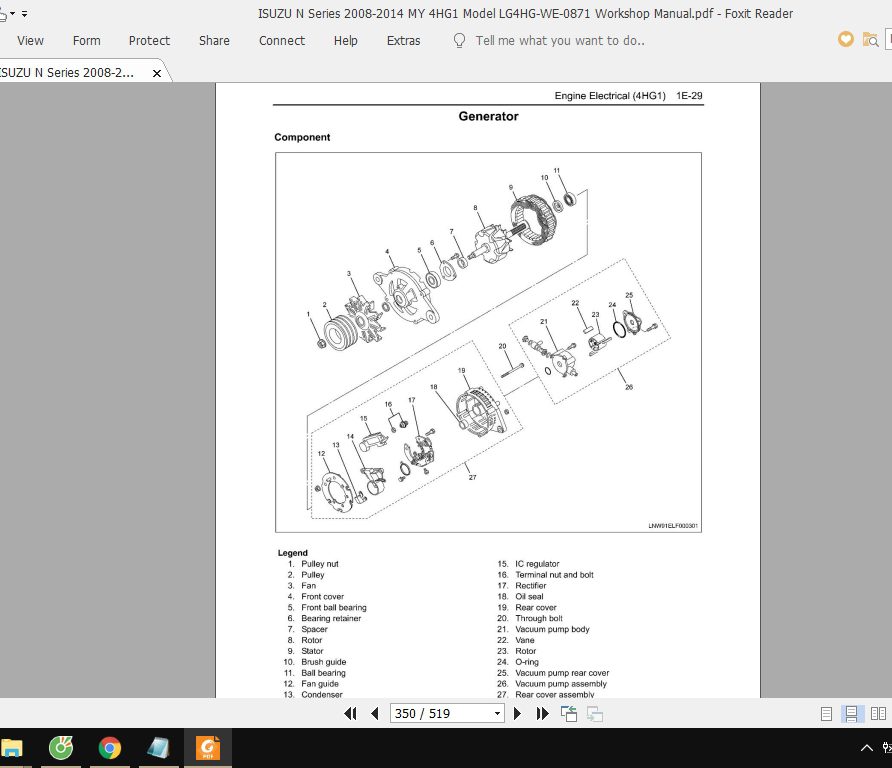892x768 pixels.
Task: Click legend entry 10. Brush guide
Action: click(315, 662)
